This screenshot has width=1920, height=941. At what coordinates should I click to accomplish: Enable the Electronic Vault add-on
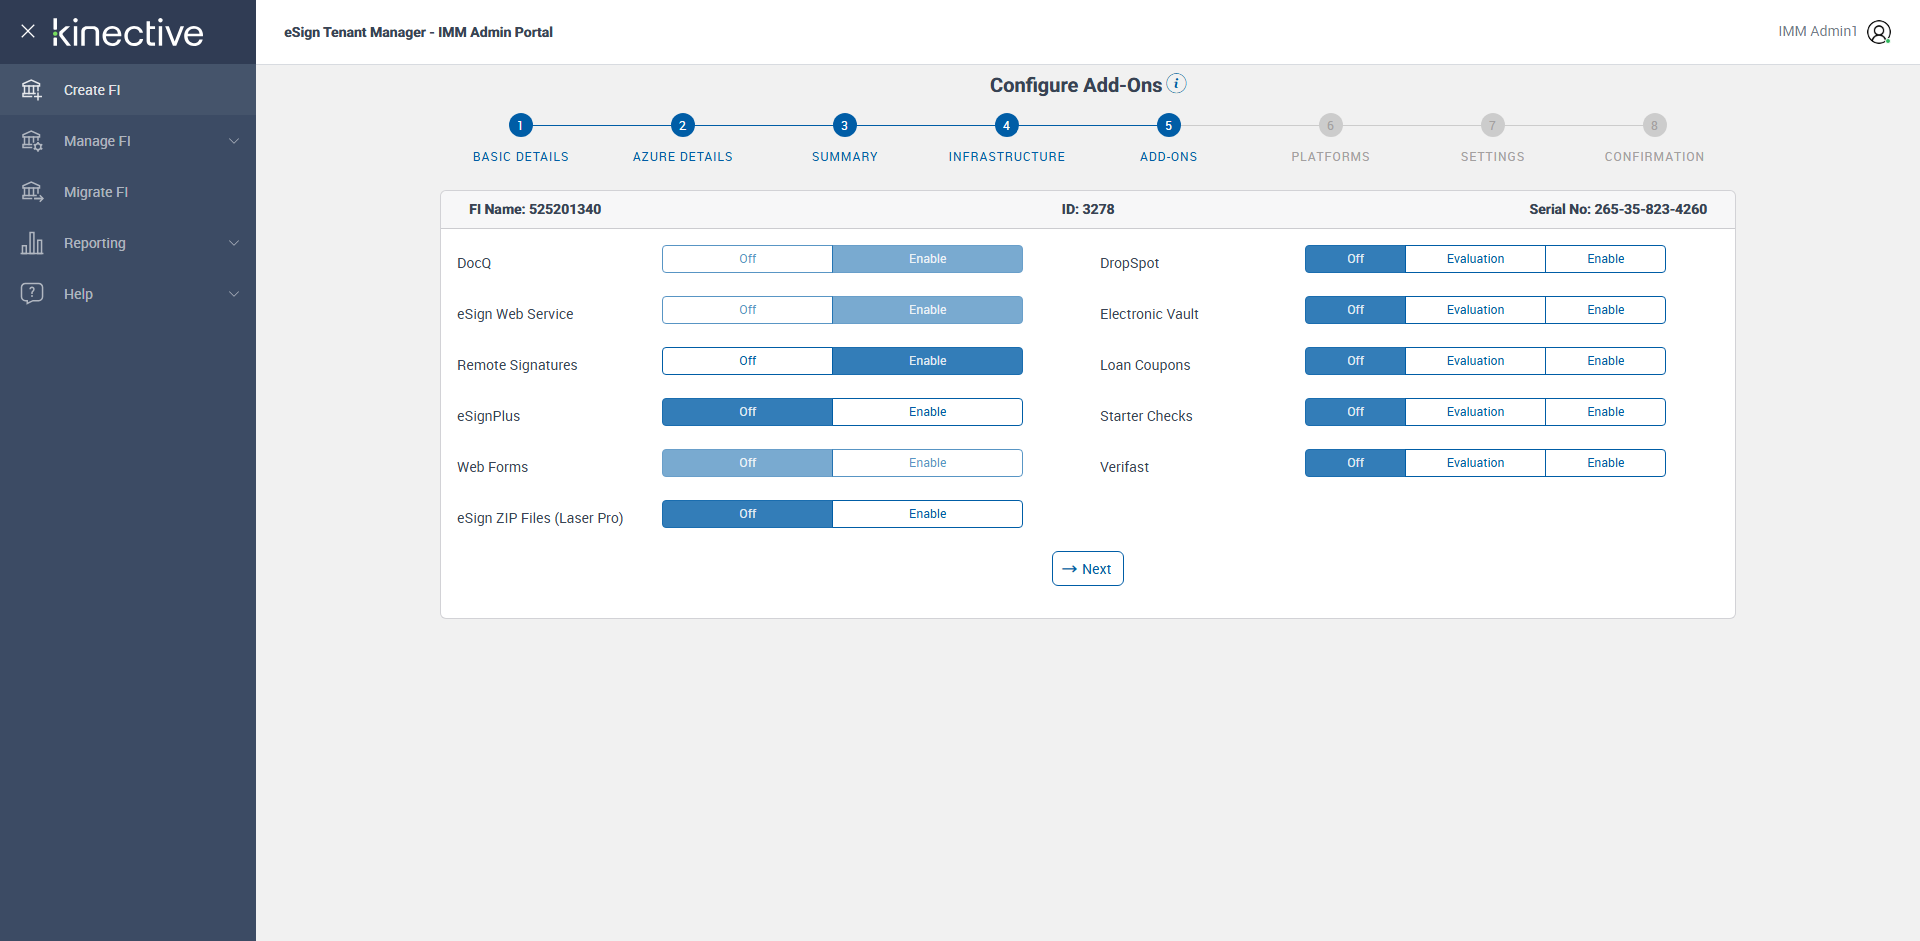tap(1606, 310)
